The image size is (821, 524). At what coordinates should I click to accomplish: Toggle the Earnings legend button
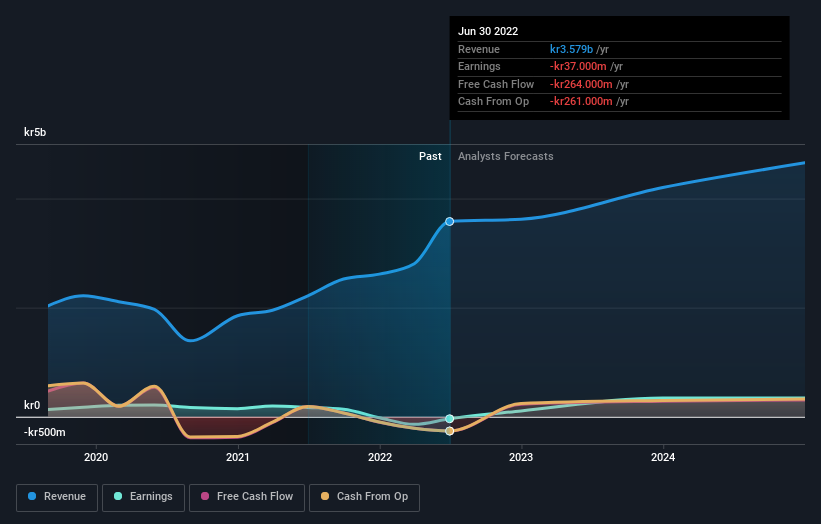143,497
